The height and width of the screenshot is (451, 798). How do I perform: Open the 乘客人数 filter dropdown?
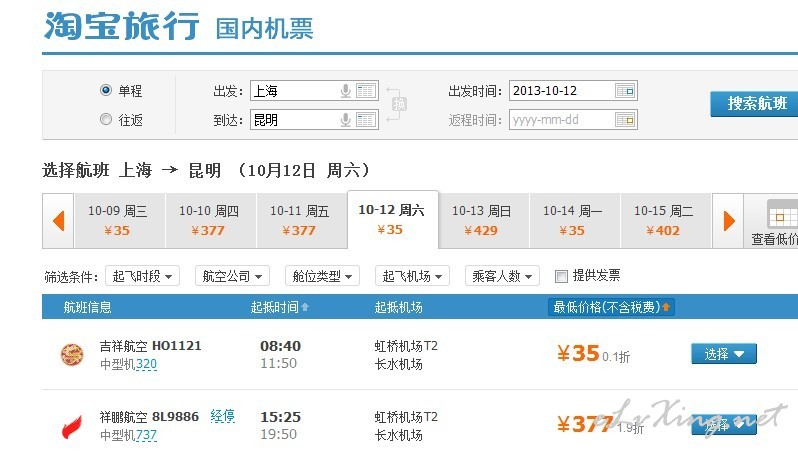click(502, 276)
